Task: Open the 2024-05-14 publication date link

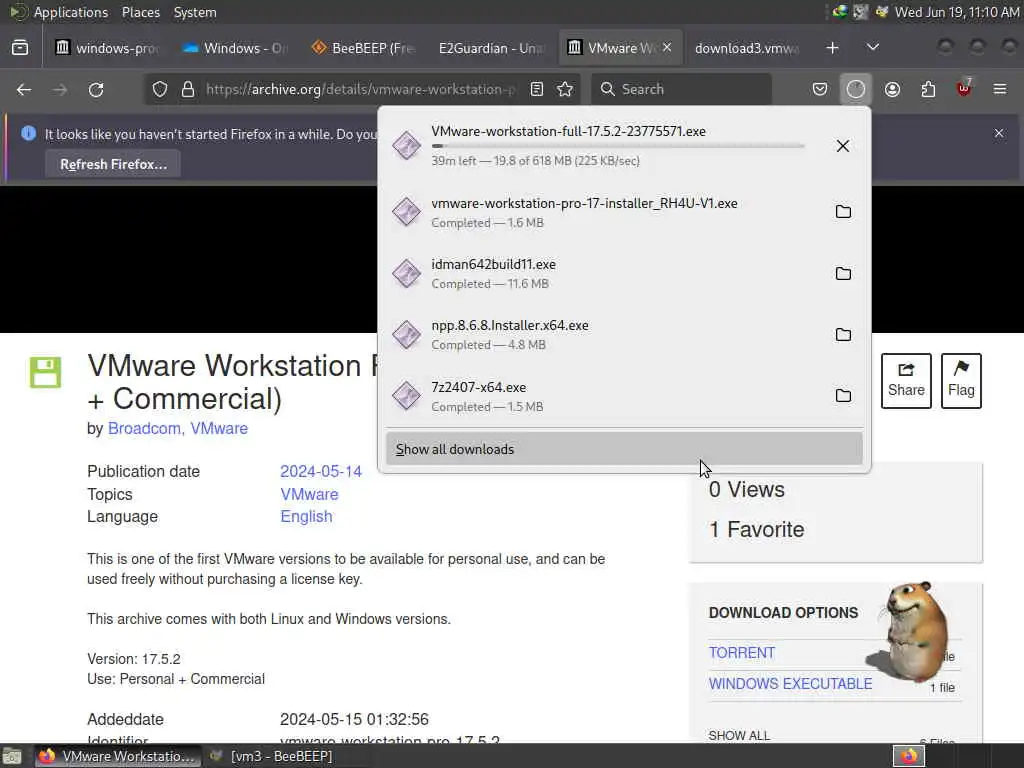Action: click(321, 472)
